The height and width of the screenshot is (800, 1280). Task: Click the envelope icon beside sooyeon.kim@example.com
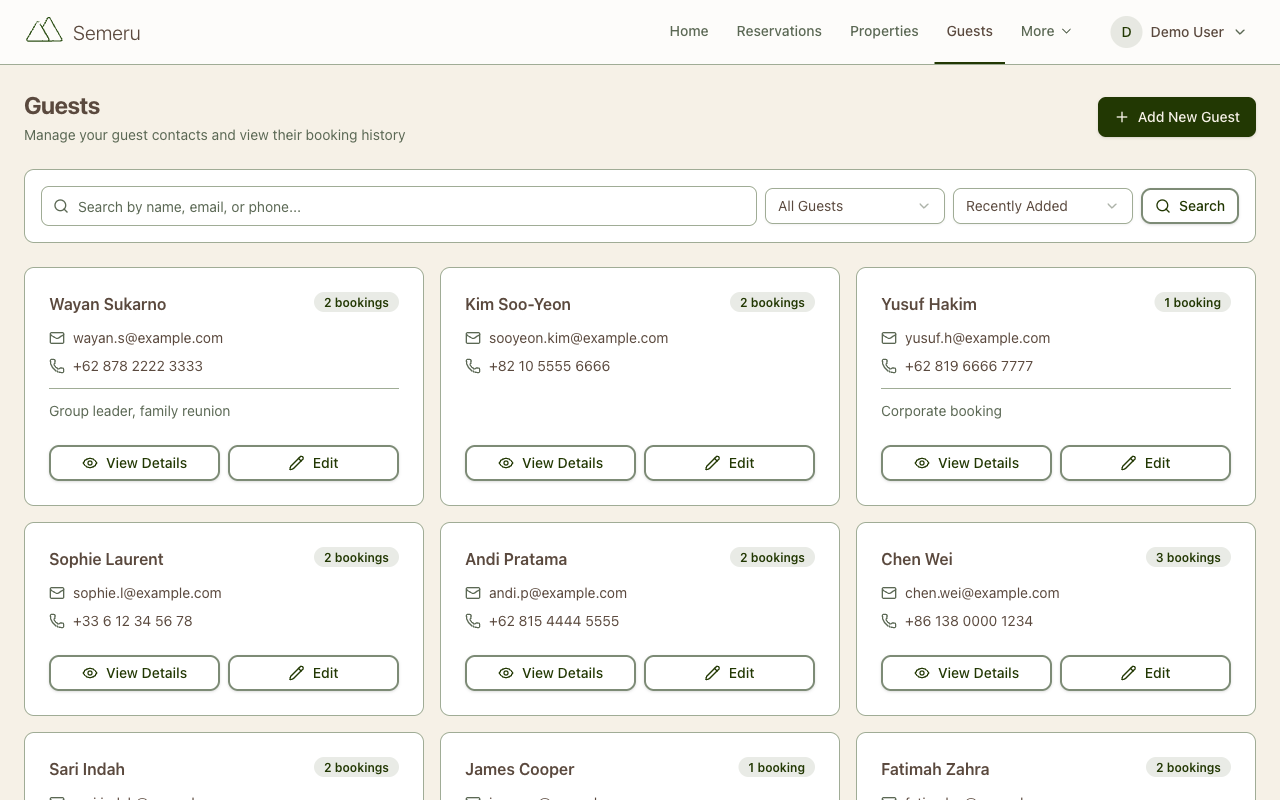coord(473,338)
